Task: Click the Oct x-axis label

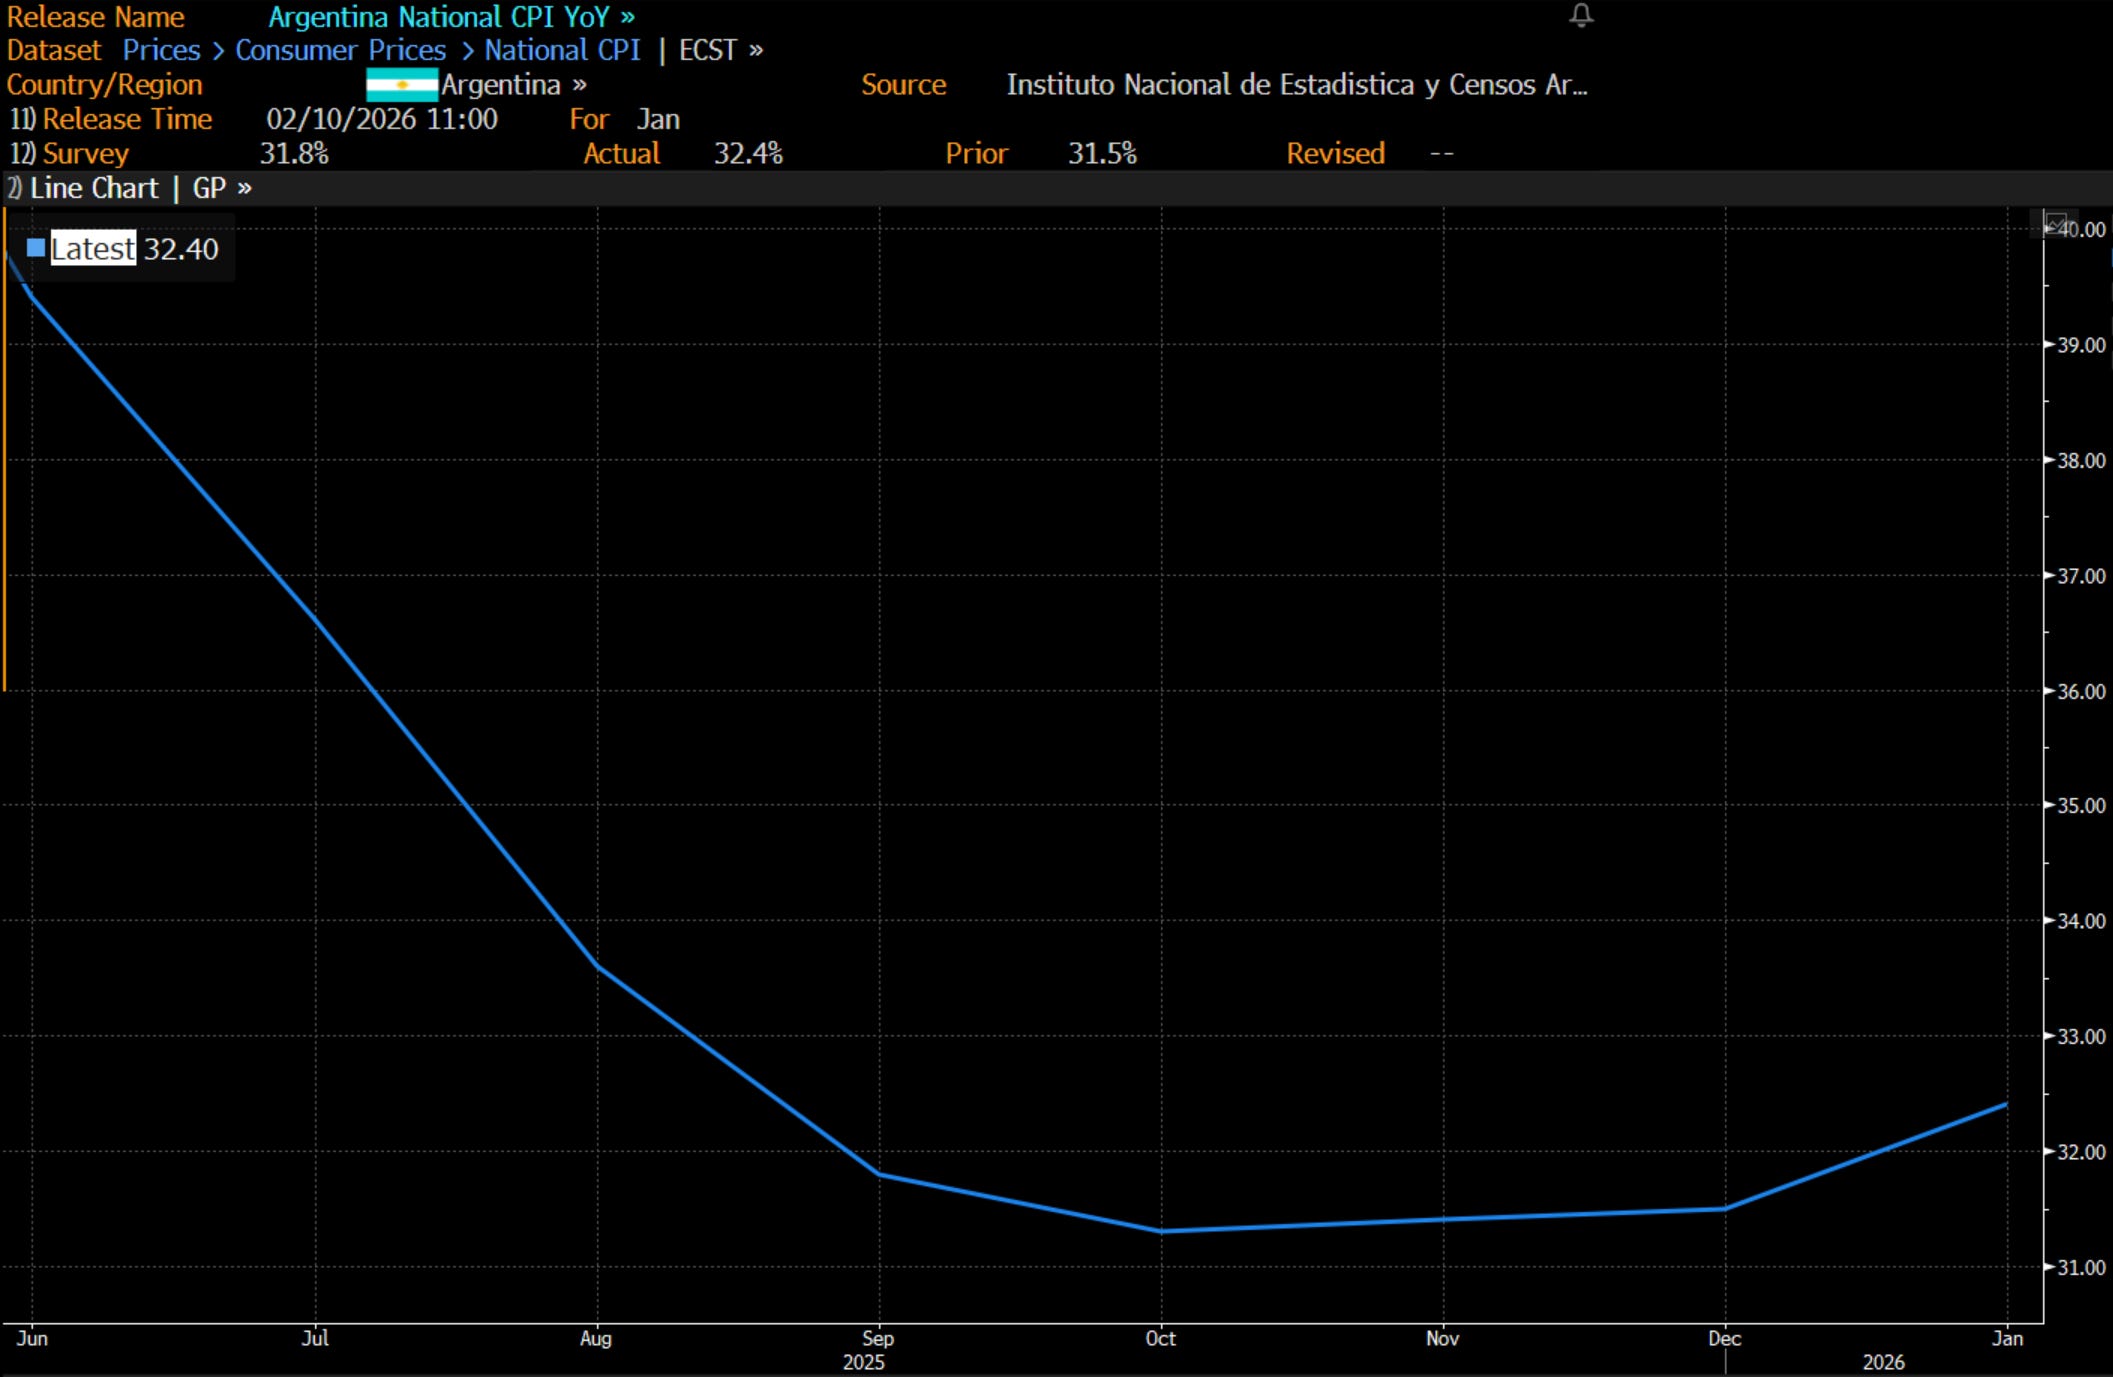Action: [1160, 1338]
